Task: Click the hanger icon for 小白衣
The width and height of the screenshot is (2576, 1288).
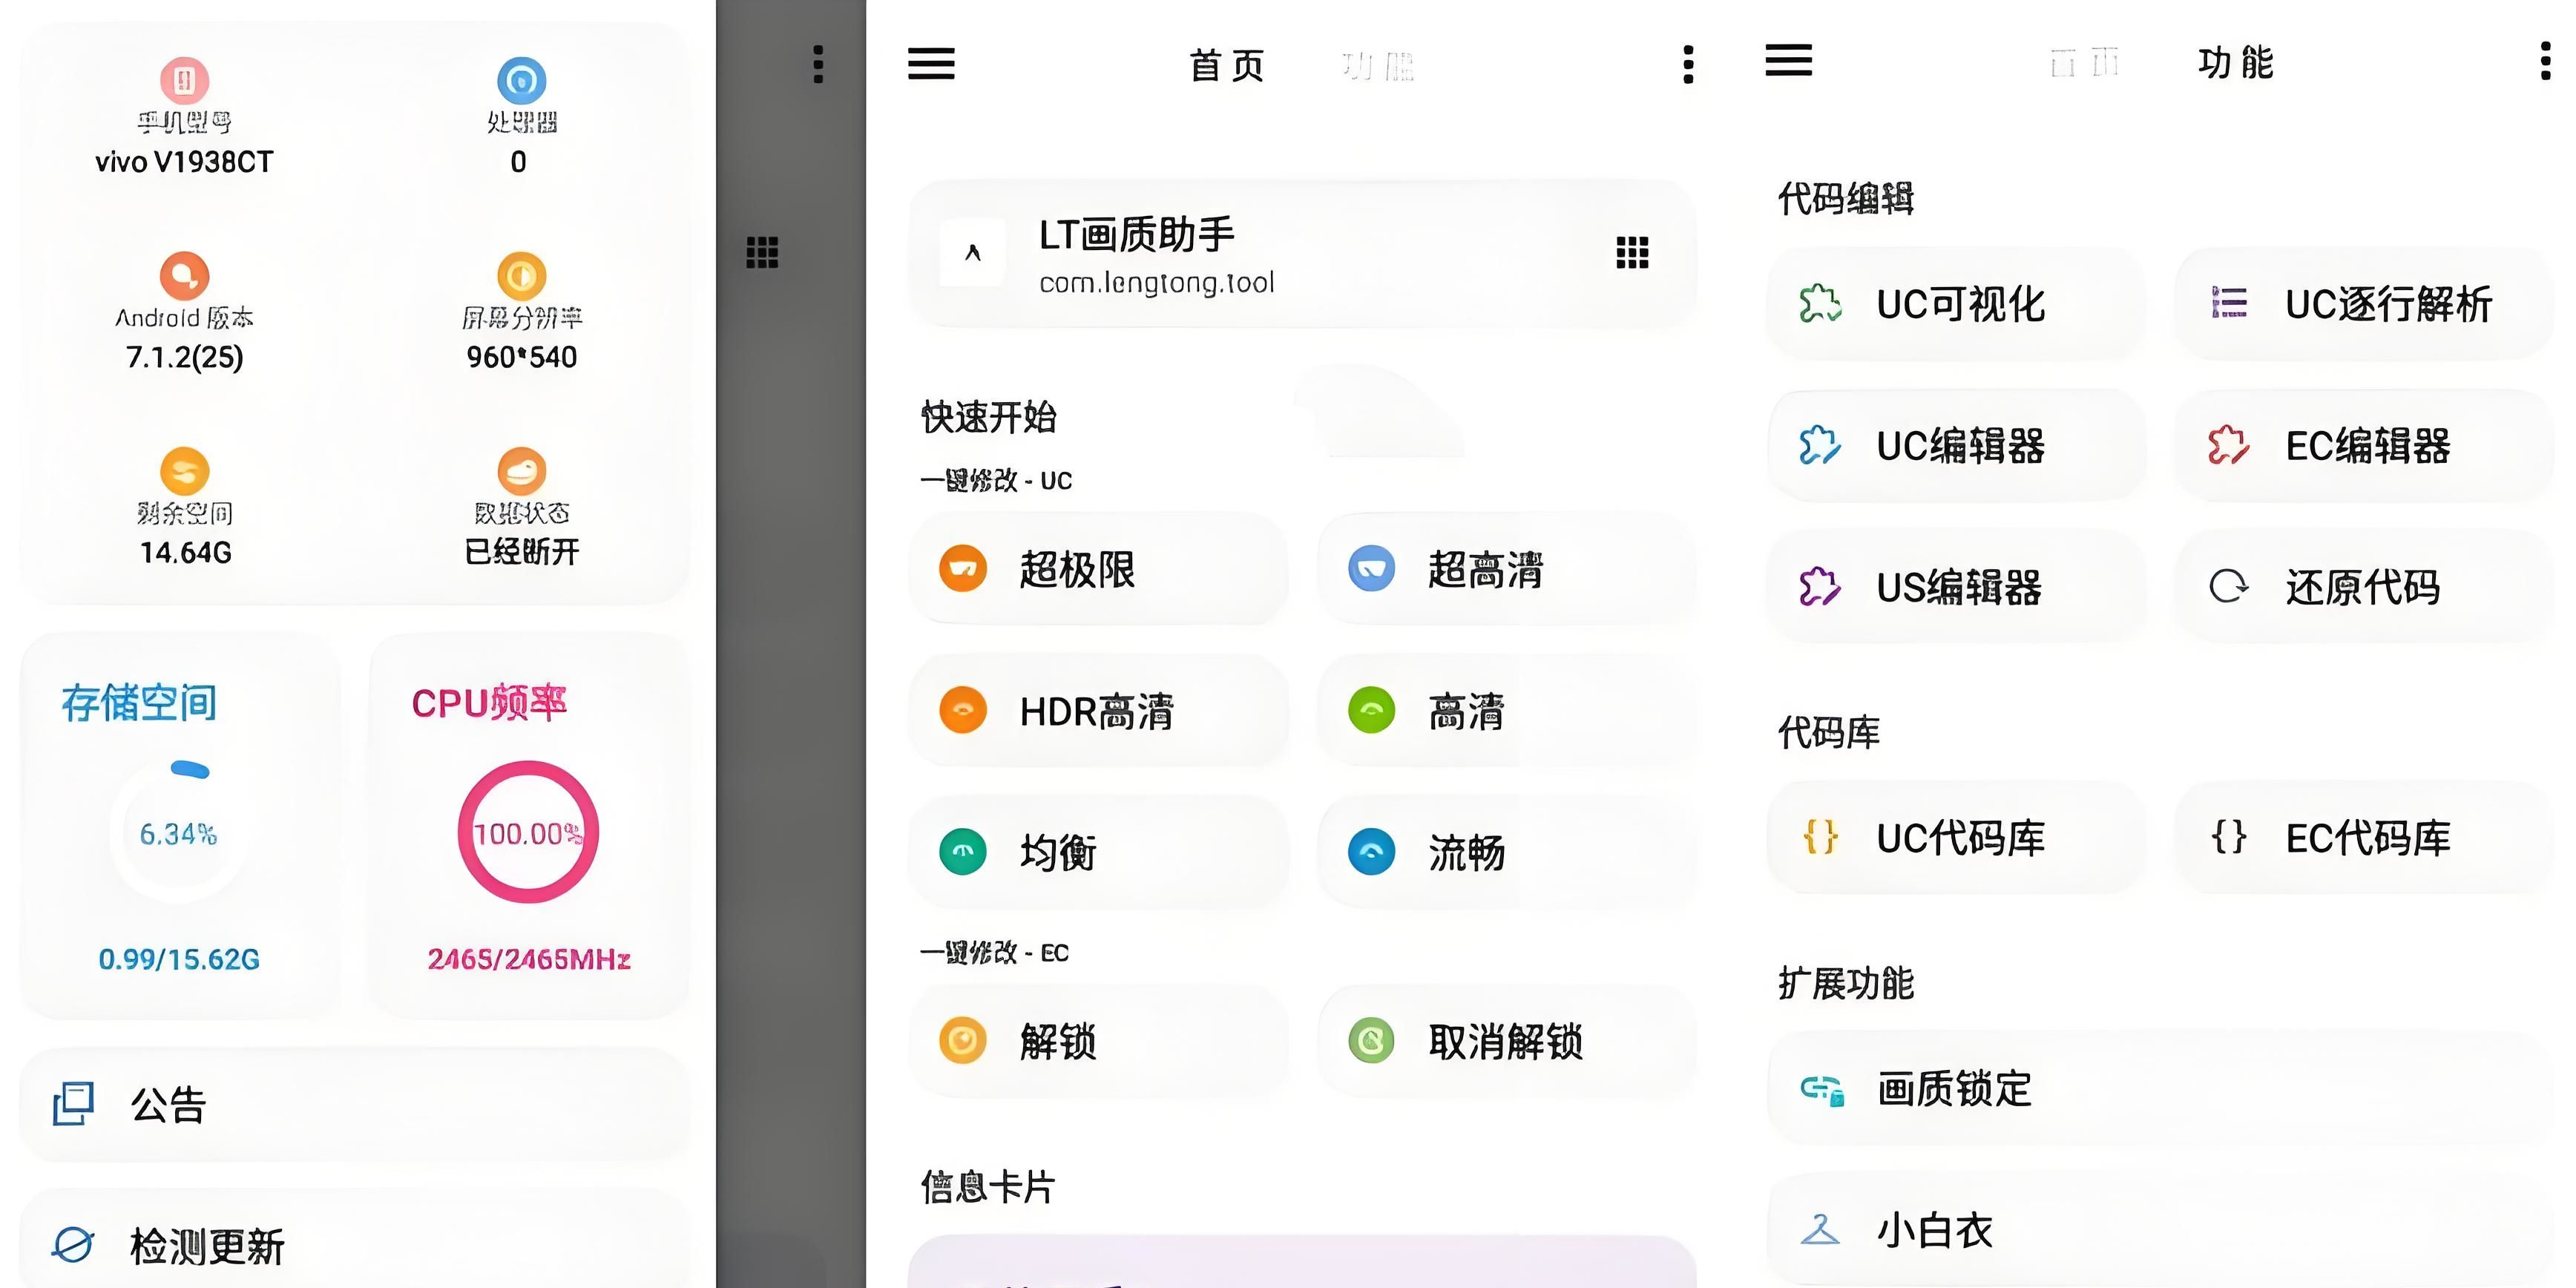Action: (1820, 1230)
